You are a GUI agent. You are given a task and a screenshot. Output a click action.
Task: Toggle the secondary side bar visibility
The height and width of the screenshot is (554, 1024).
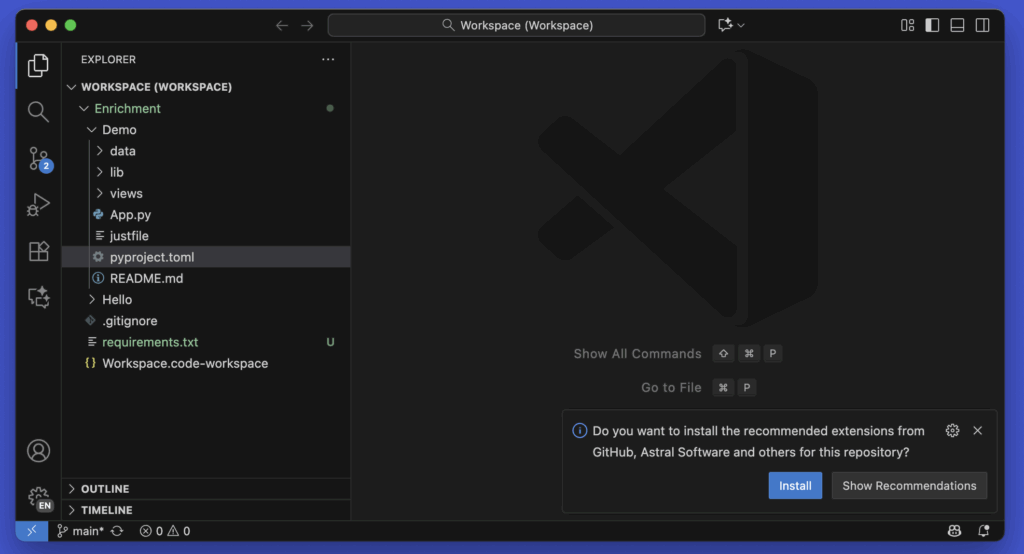point(982,25)
